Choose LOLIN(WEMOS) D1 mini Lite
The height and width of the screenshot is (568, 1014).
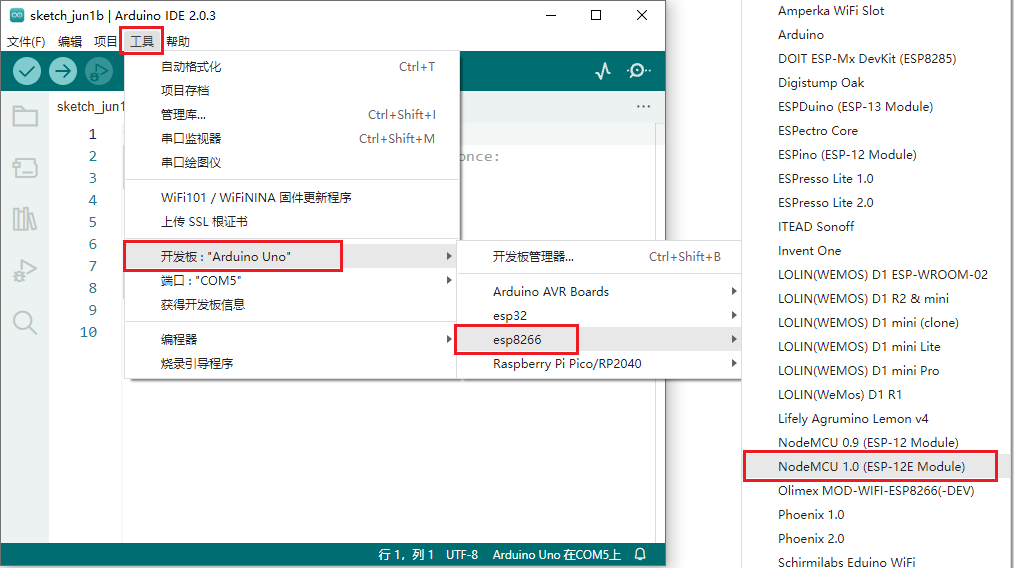859,345
